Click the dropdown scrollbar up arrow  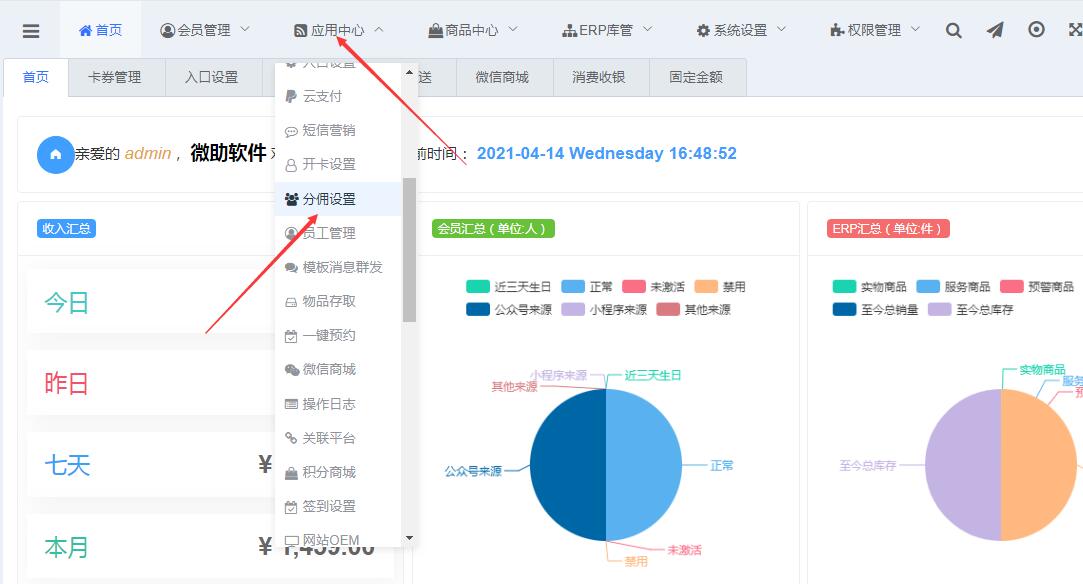tap(410, 72)
